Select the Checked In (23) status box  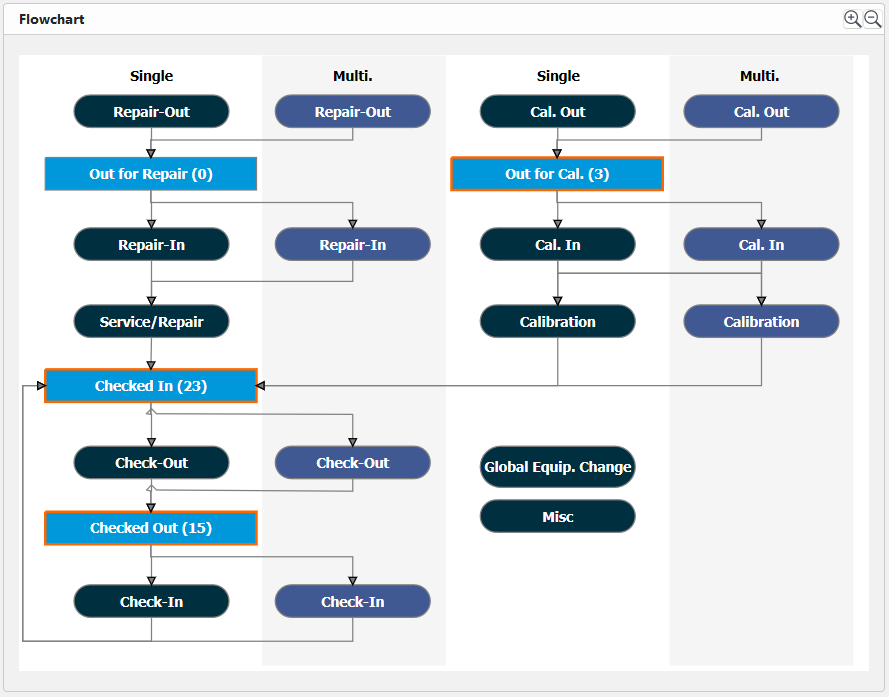point(151,386)
